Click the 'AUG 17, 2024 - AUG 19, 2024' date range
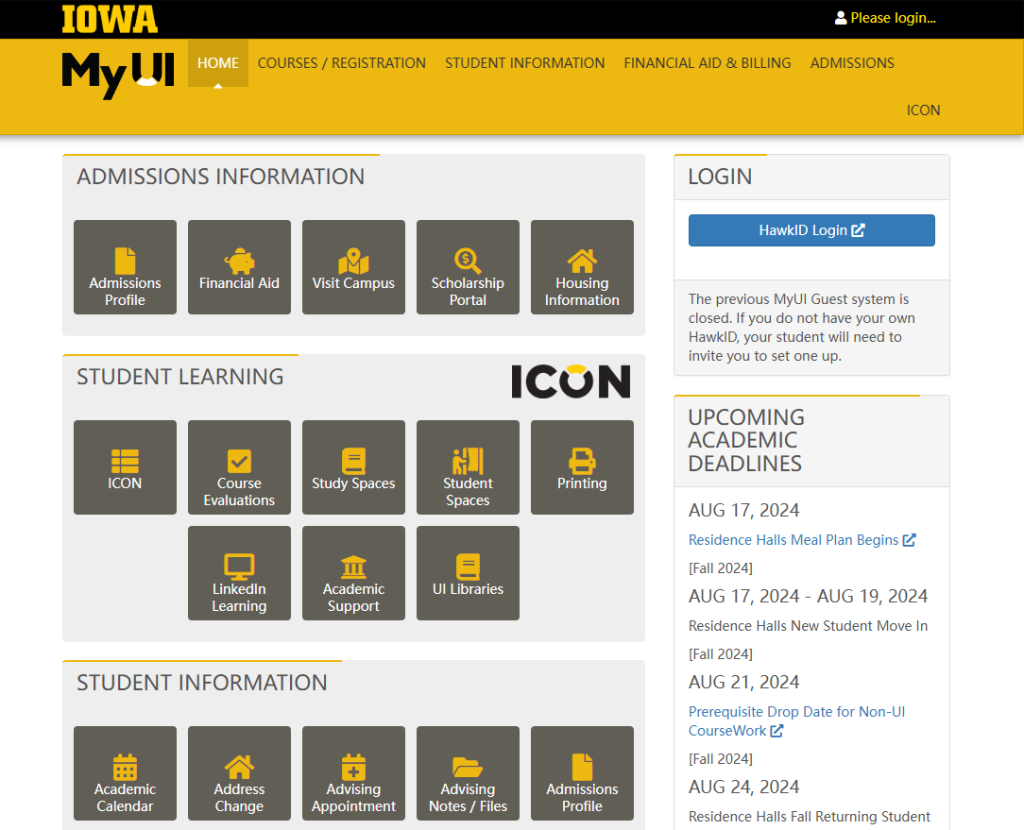The height and width of the screenshot is (830, 1024). 808,596
